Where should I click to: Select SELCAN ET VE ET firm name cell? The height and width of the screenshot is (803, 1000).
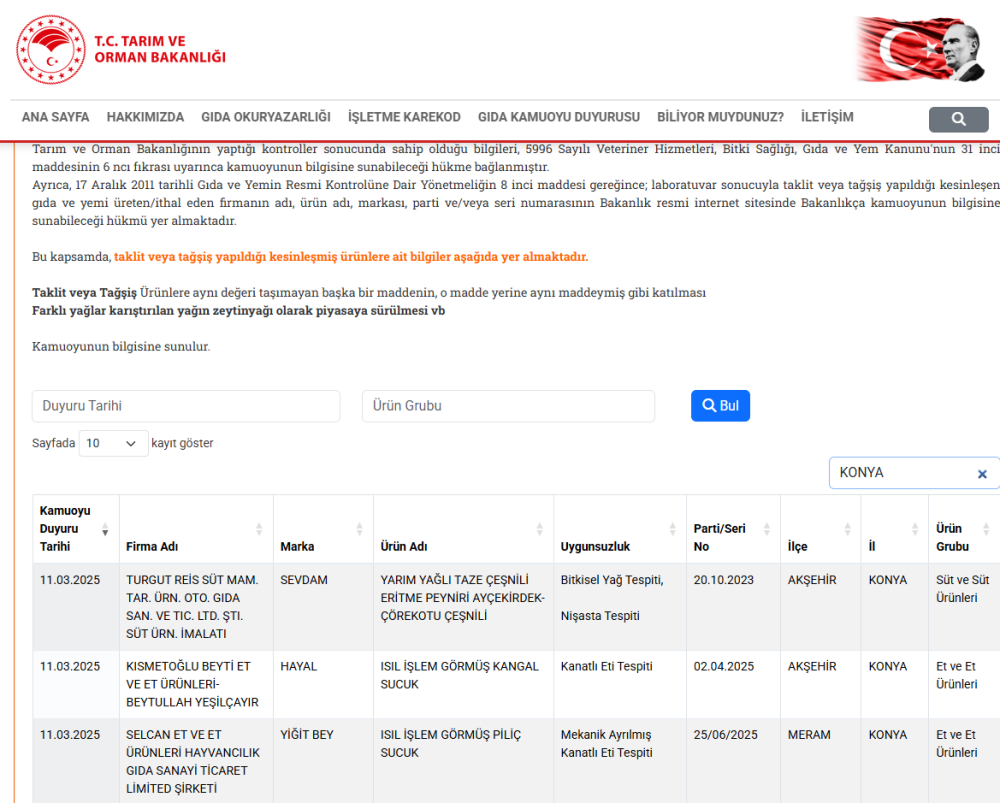pyautogui.click(x=196, y=762)
